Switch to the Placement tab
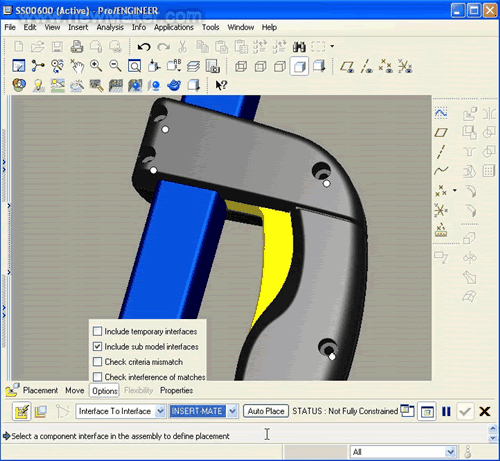Screen dimensions: 500x461 tap(40, 390)
